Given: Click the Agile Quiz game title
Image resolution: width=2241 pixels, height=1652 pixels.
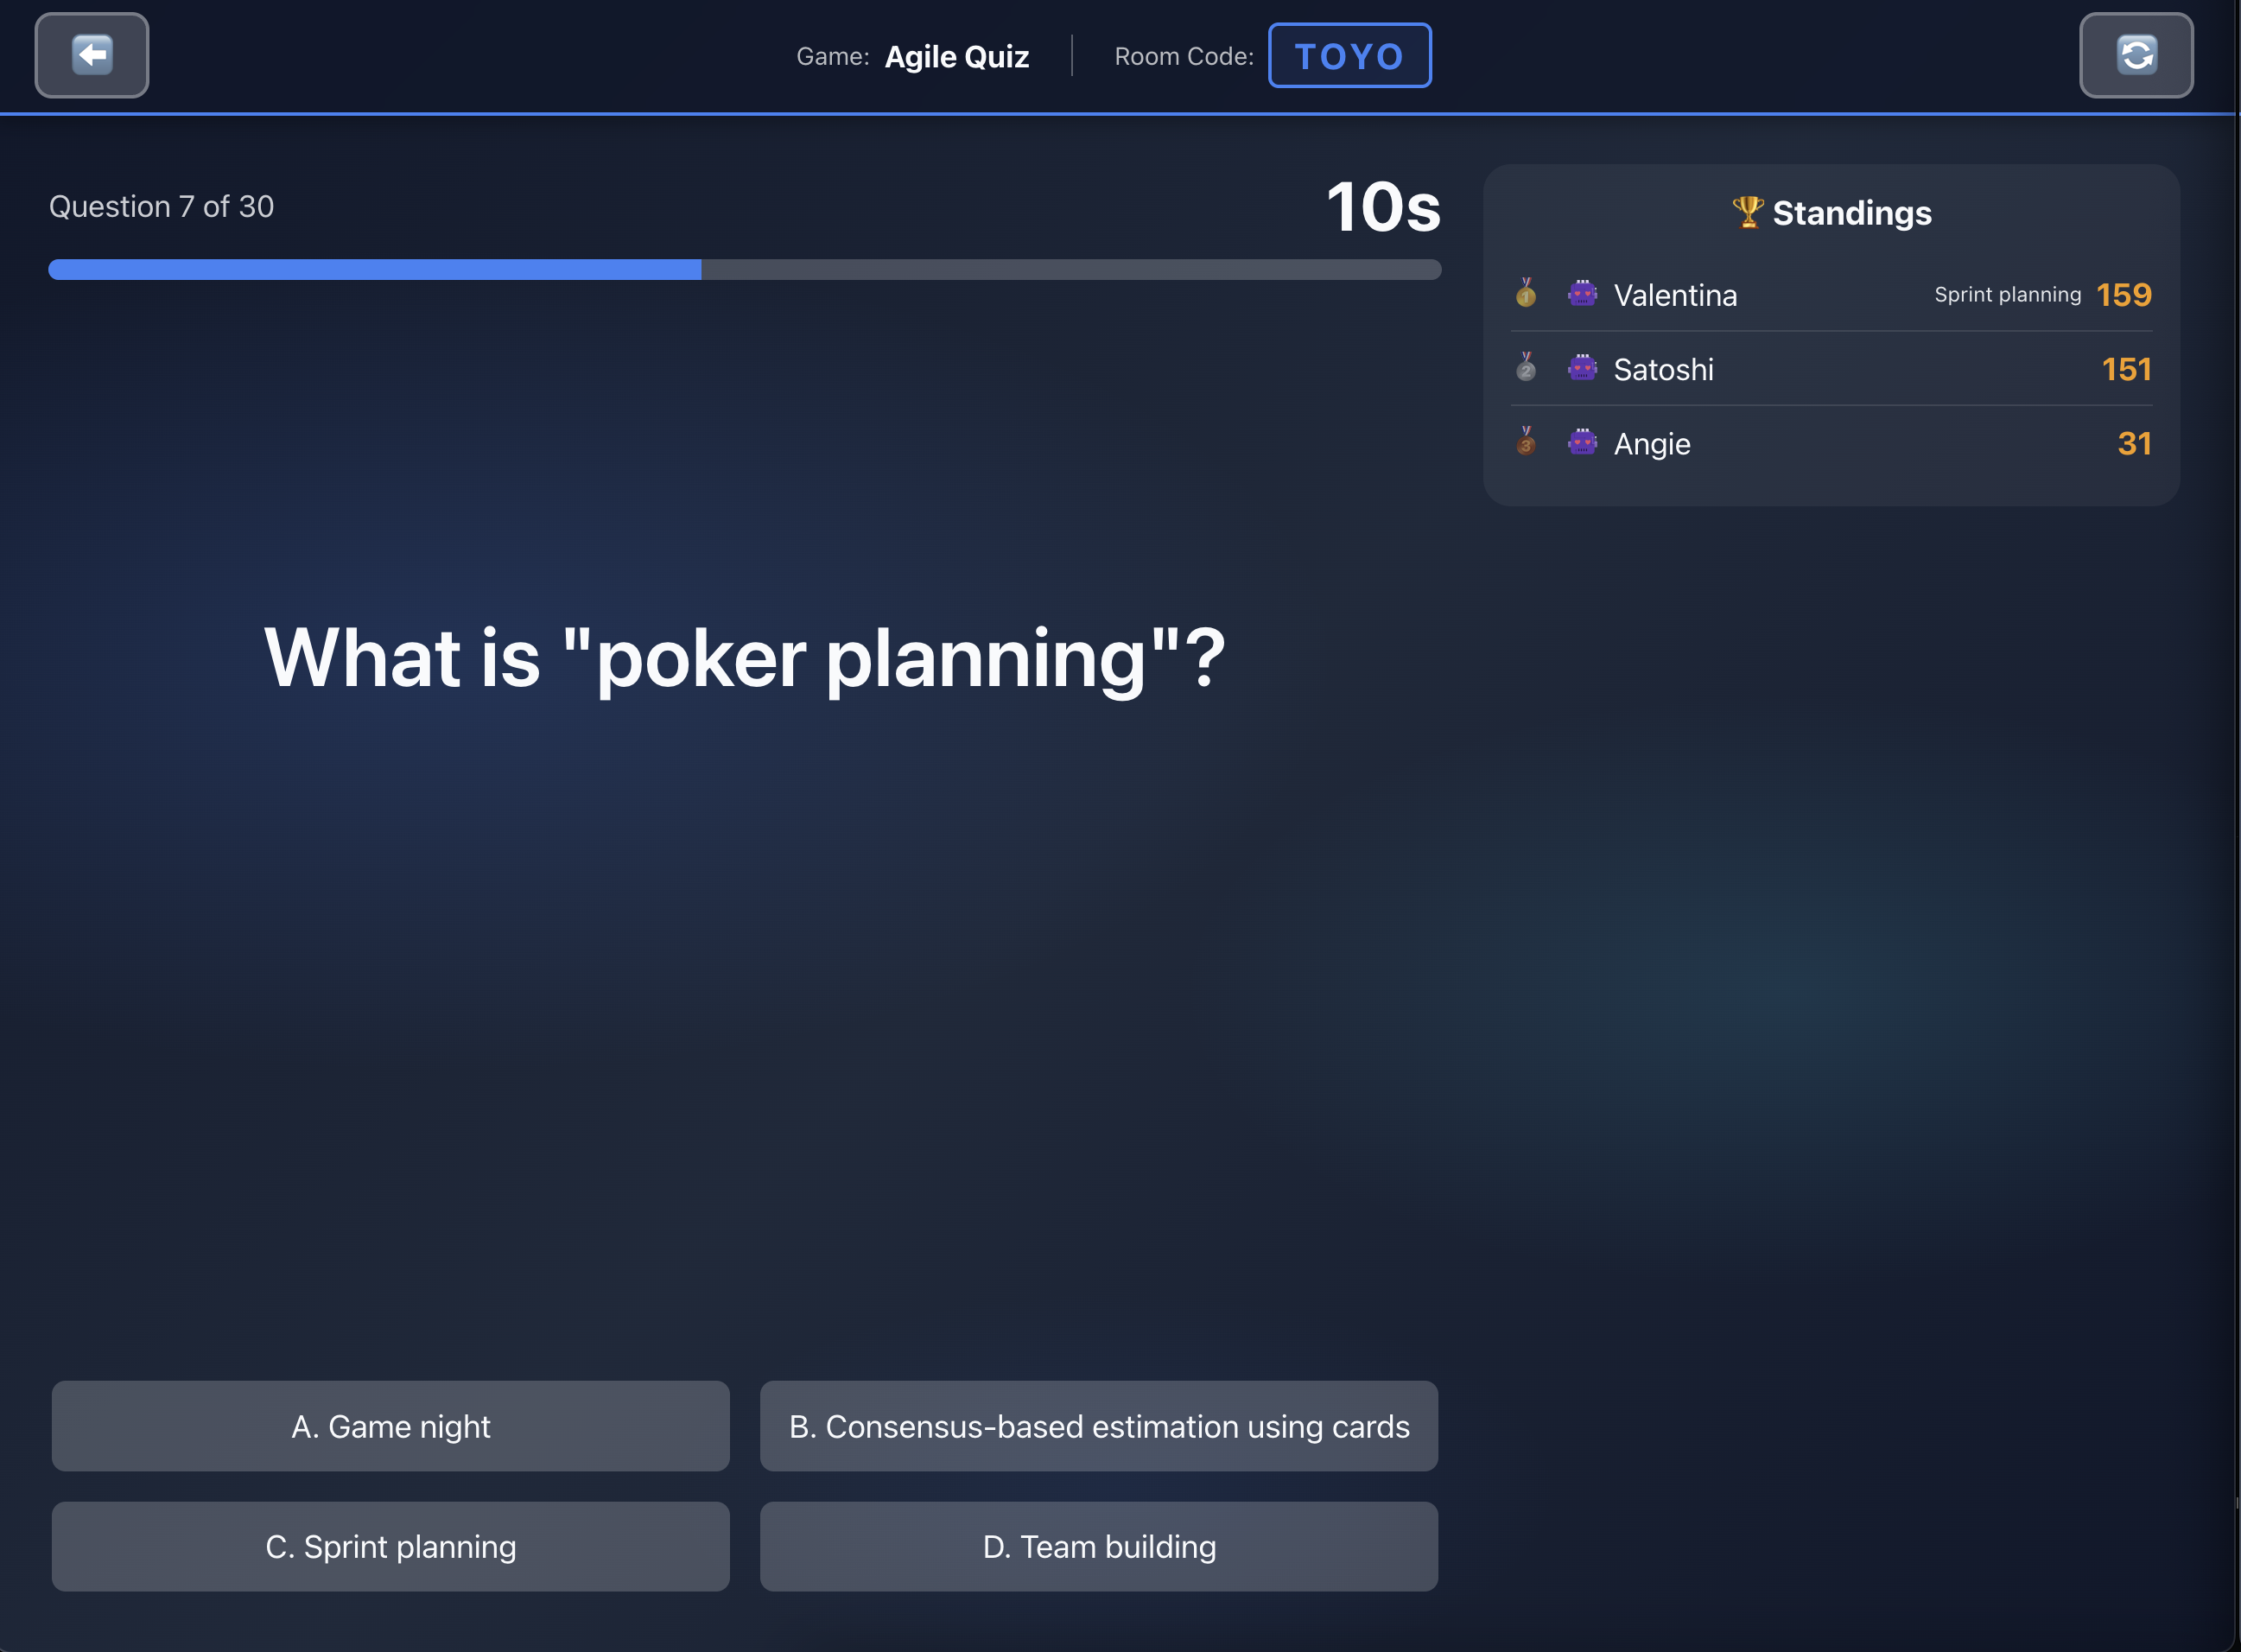Looking at the screenshot, I should 957,57.
